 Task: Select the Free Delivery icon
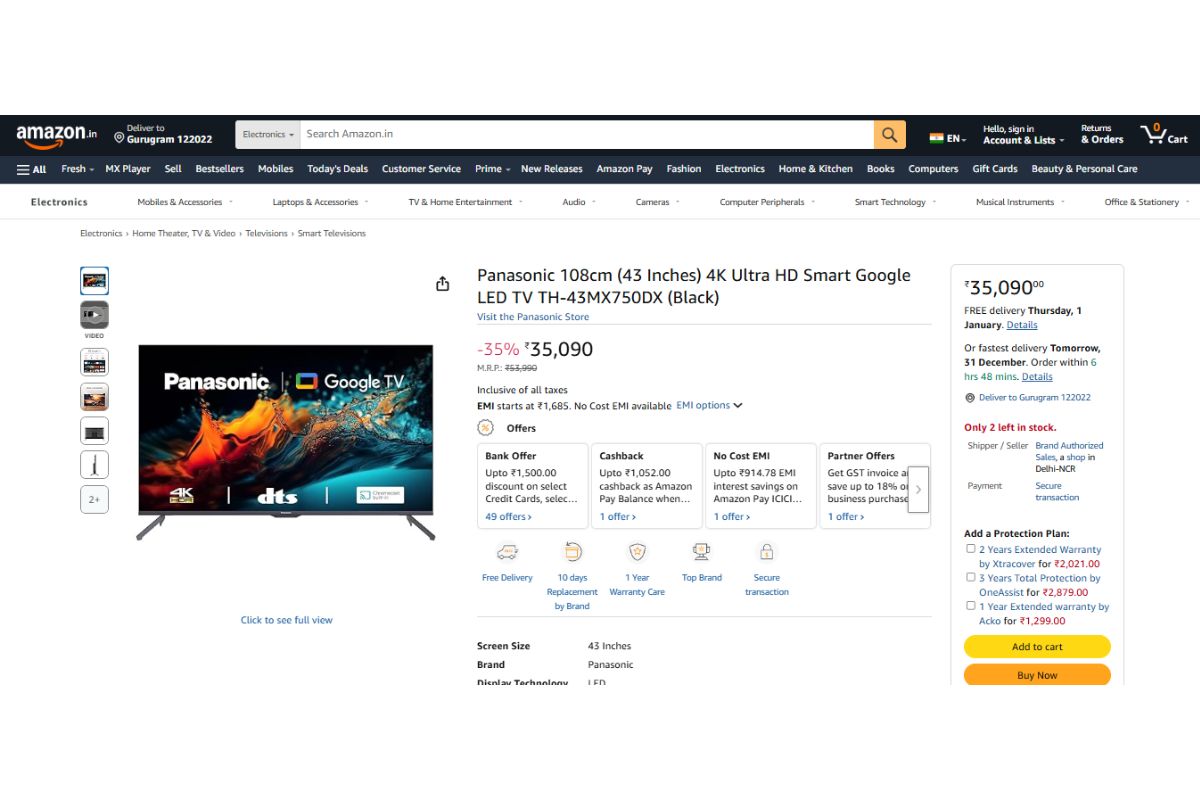coord(507,551)
